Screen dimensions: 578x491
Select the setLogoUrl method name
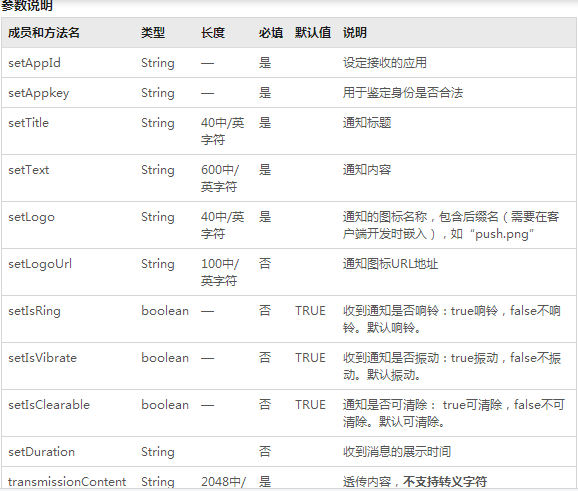[x=40, y=264]
